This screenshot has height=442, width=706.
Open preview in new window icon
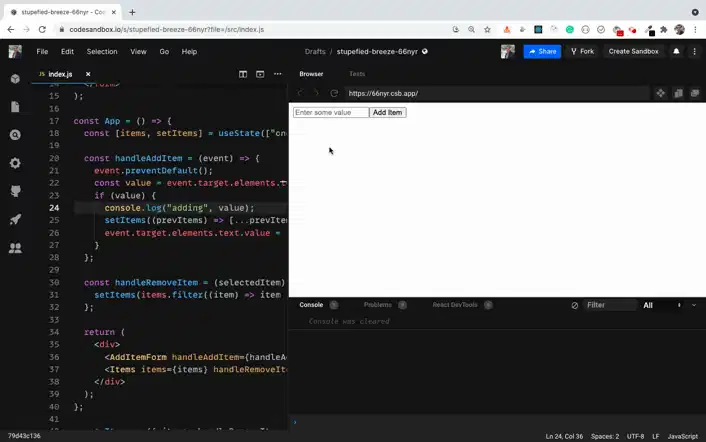pyautogui.click(x=695, y=93)
